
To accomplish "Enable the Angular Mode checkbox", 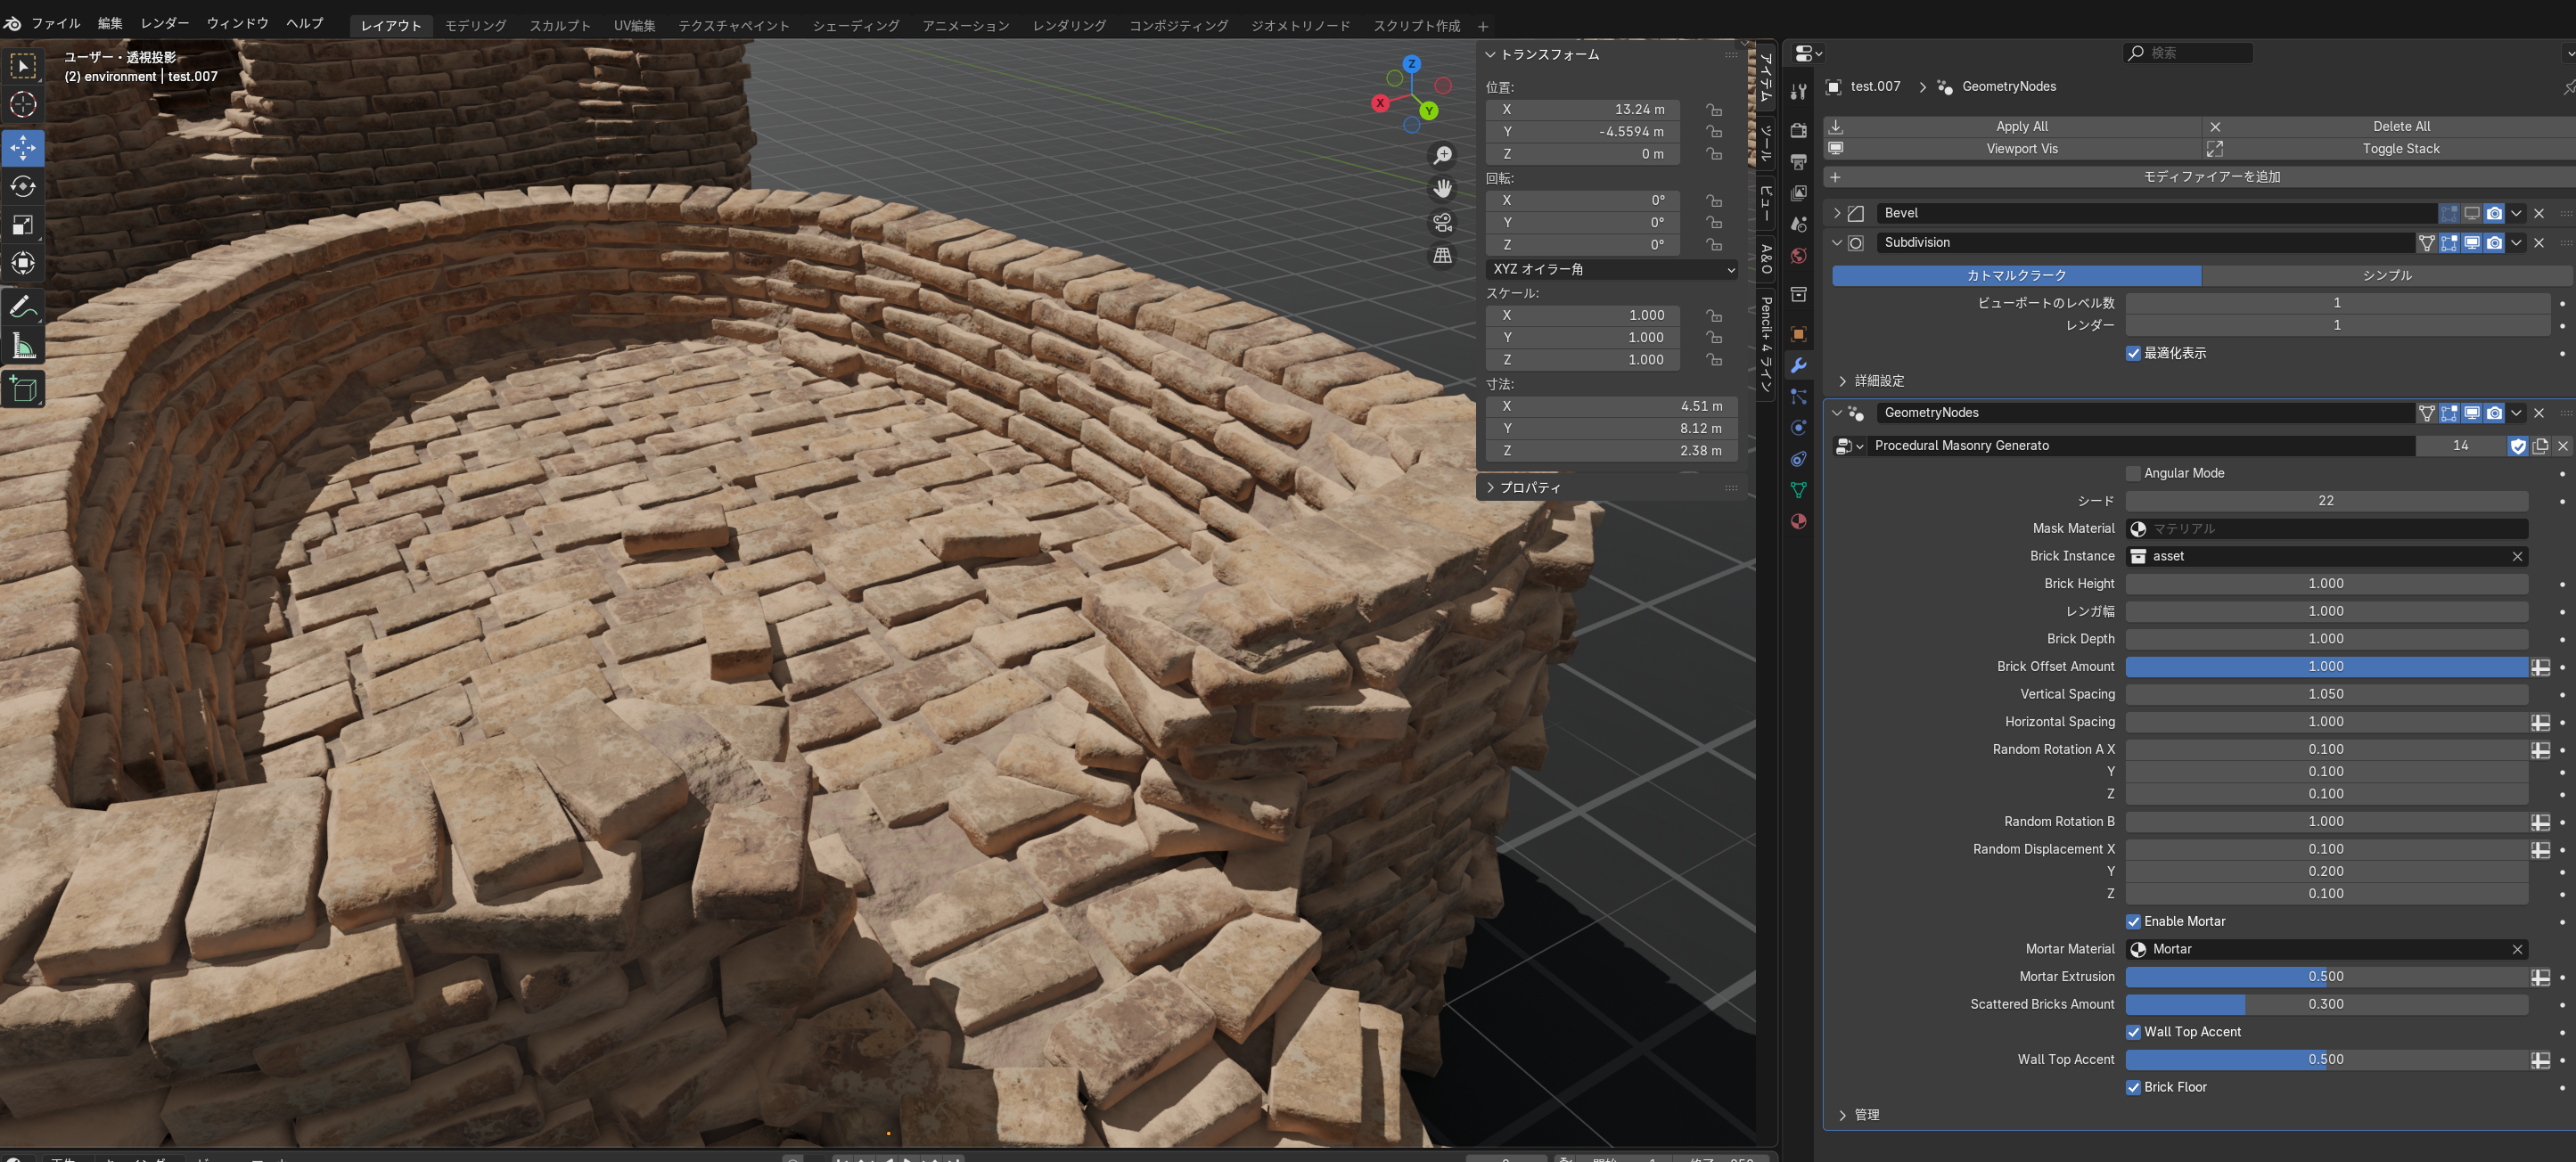I will (x=2133, y=473).
